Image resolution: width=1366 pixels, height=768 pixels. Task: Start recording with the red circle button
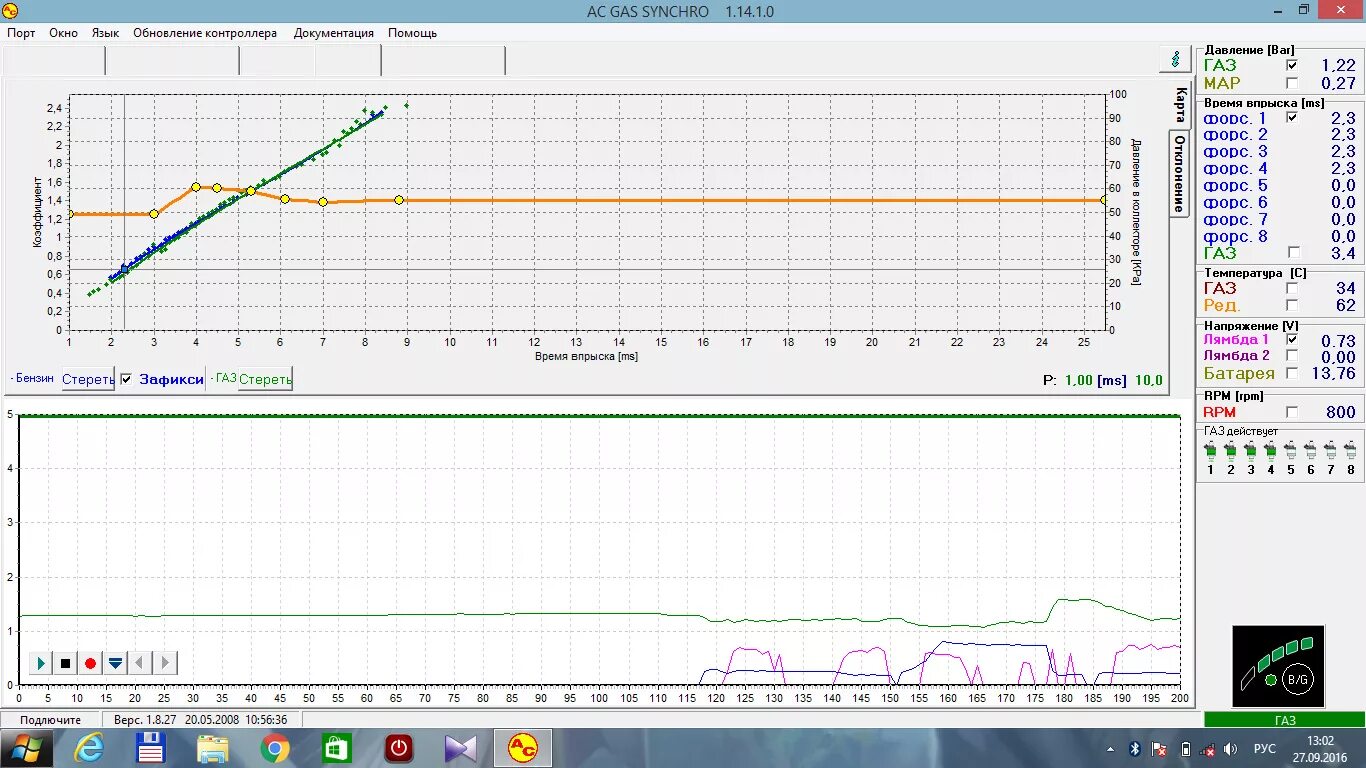pyautogui.click(x=90, y=662)
